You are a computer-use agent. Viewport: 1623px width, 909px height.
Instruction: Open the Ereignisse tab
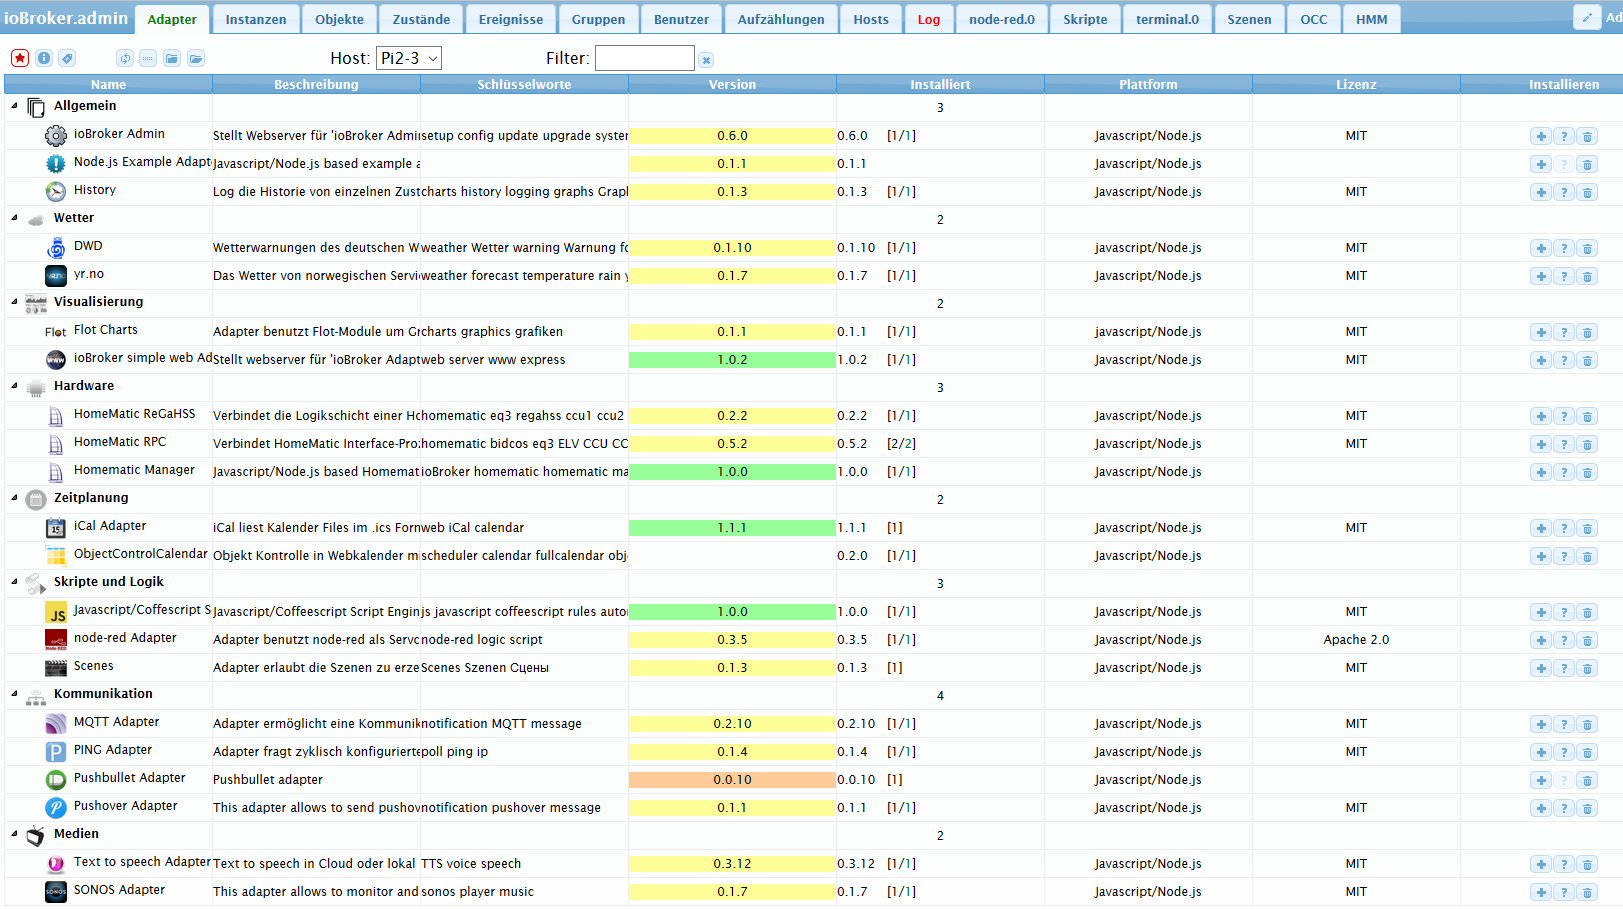[511, 19]
